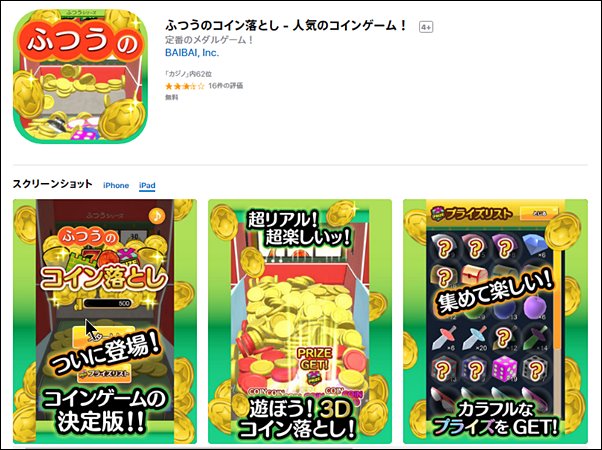602x450 pixels.
Task: Click the yellow back button in prize list
Action: click(x=539, y=213)
